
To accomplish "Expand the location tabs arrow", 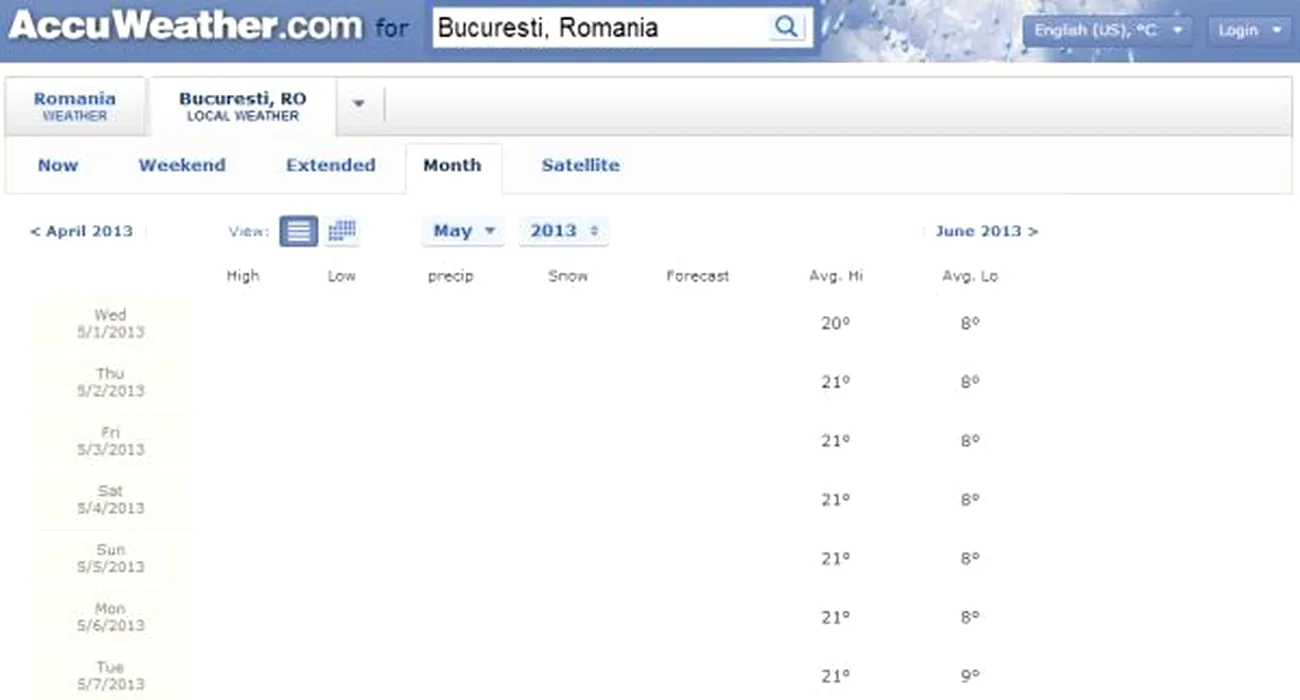I will (x=359, y=104).
